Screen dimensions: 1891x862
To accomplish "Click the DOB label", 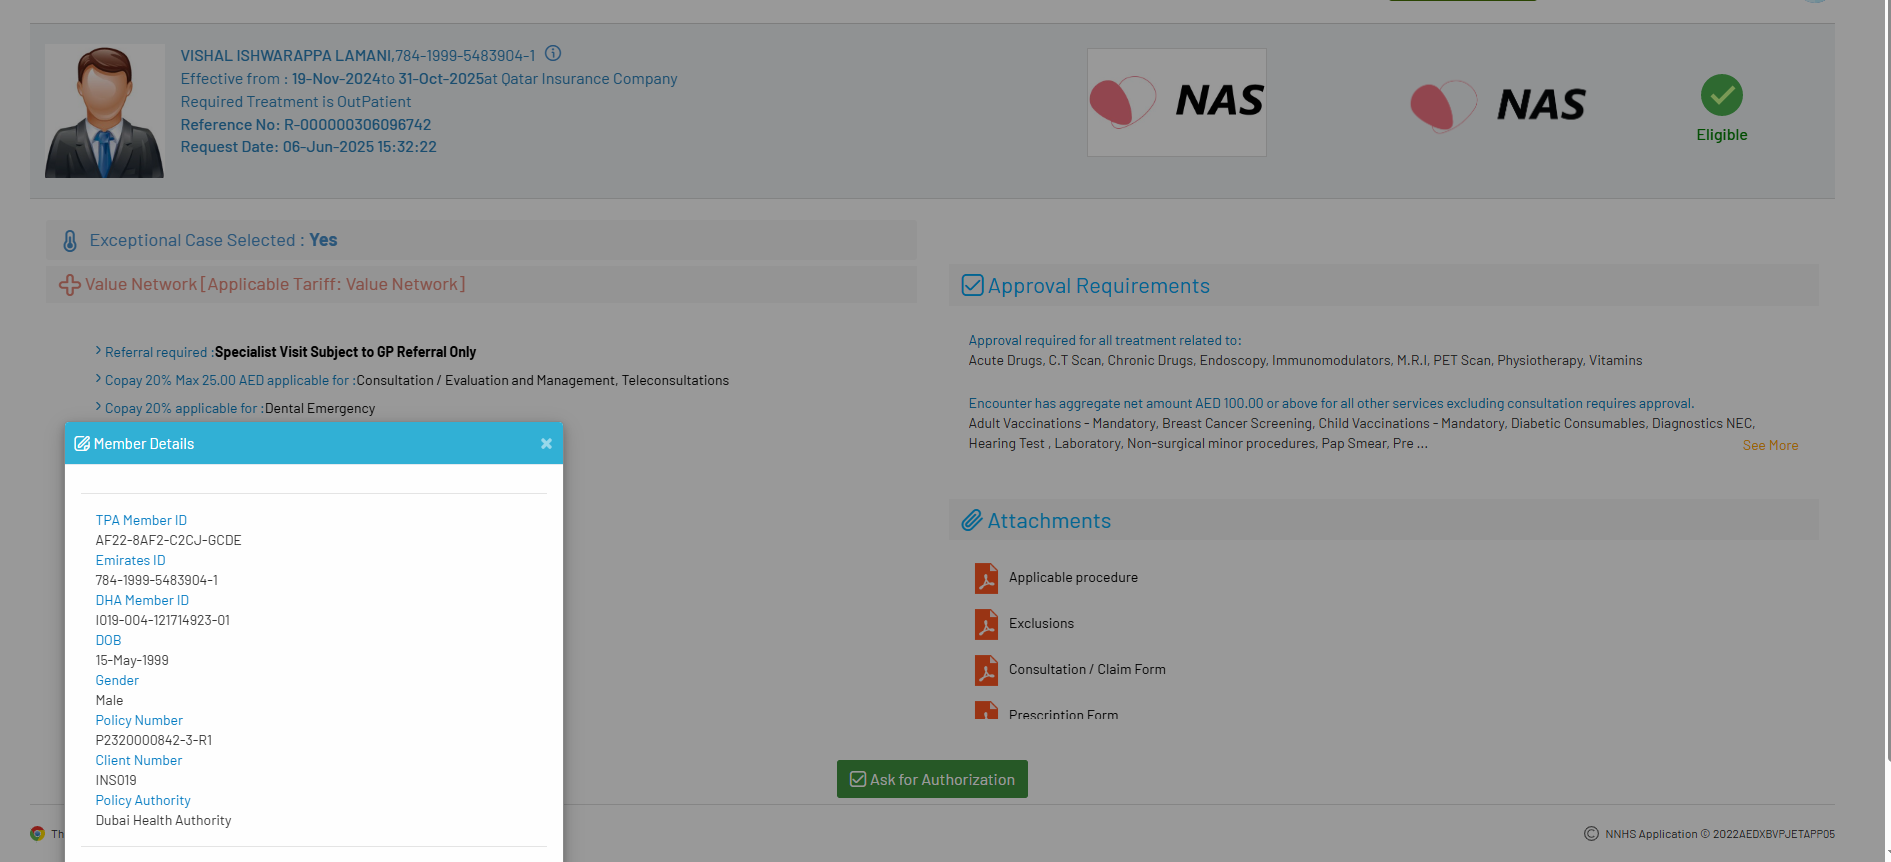I will (x=108, y=640).
